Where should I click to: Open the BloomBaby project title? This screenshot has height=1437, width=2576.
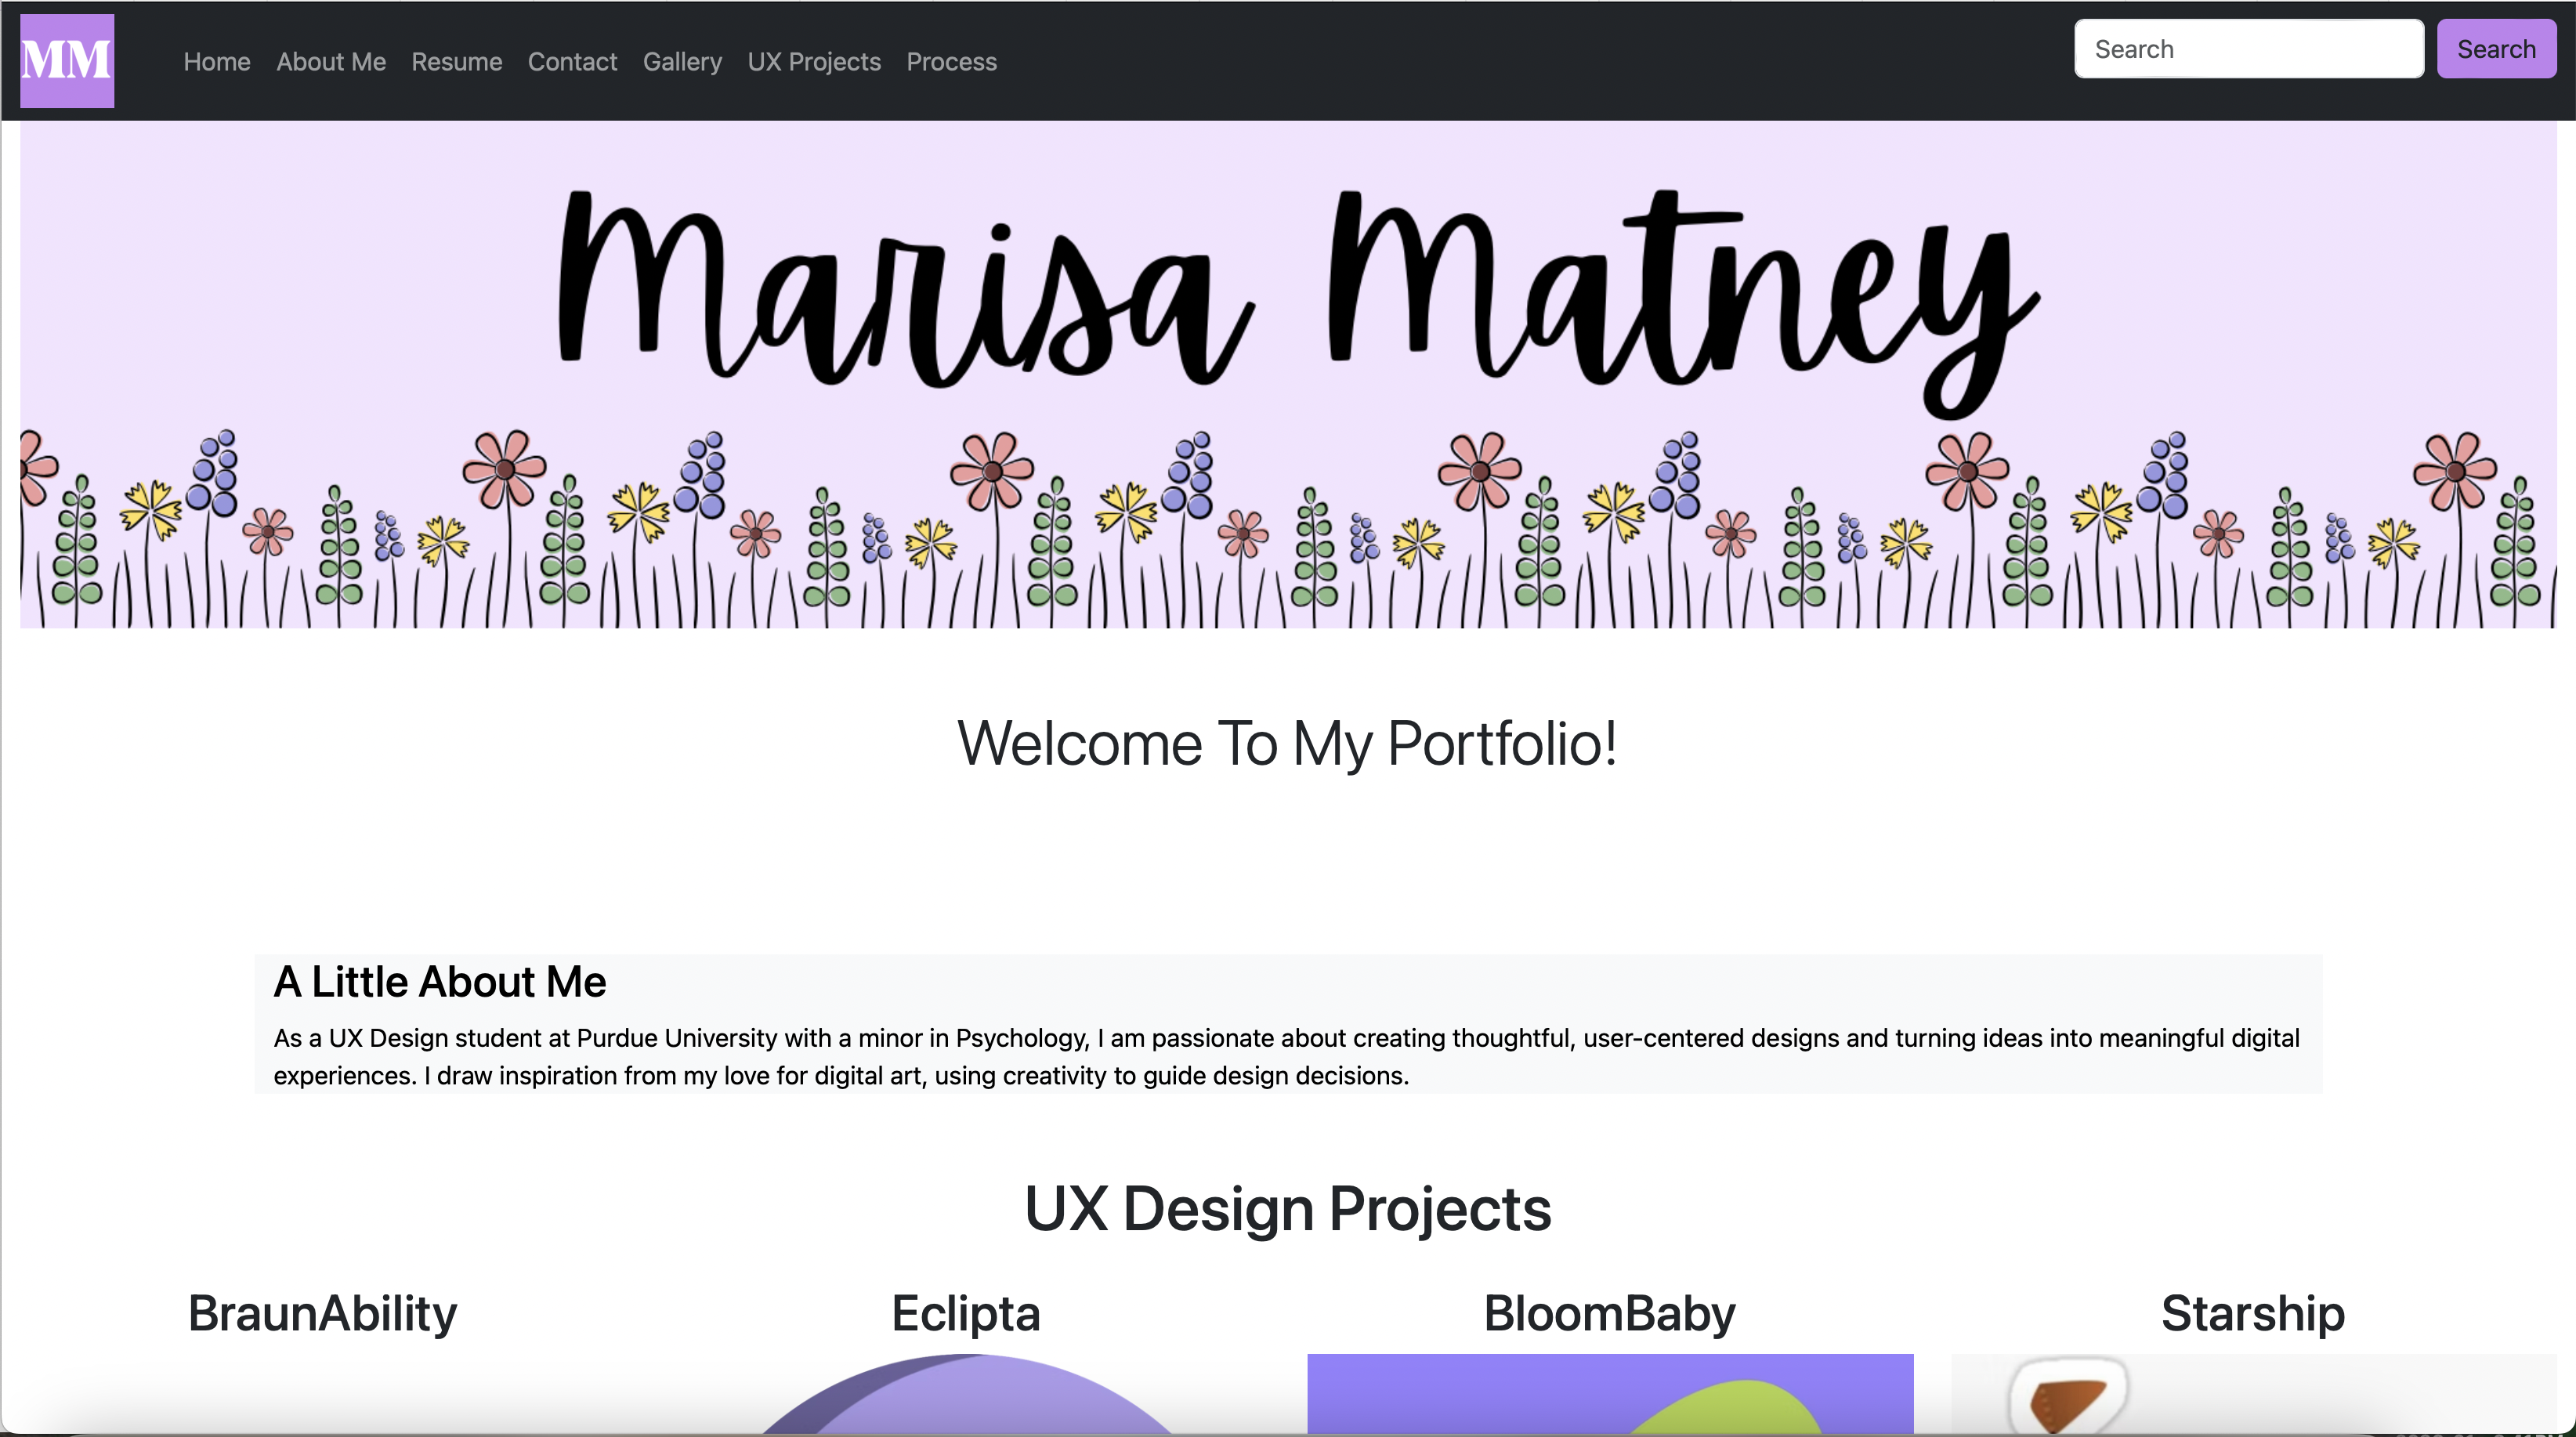coord(1610,1313)
